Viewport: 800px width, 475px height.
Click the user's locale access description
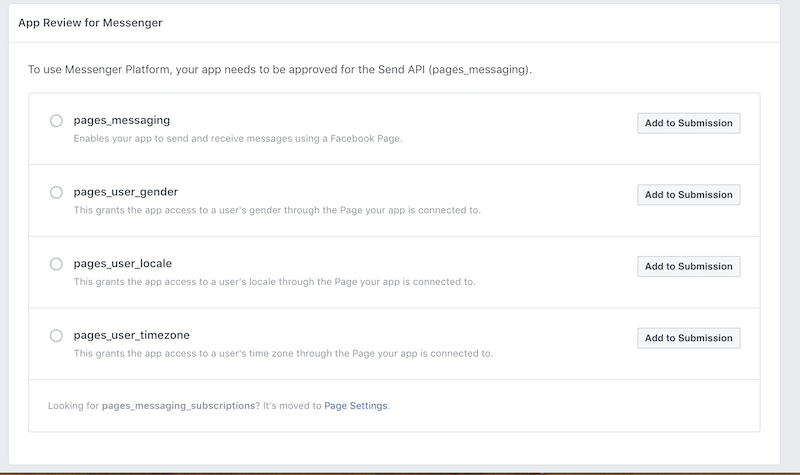click(275, 282)
